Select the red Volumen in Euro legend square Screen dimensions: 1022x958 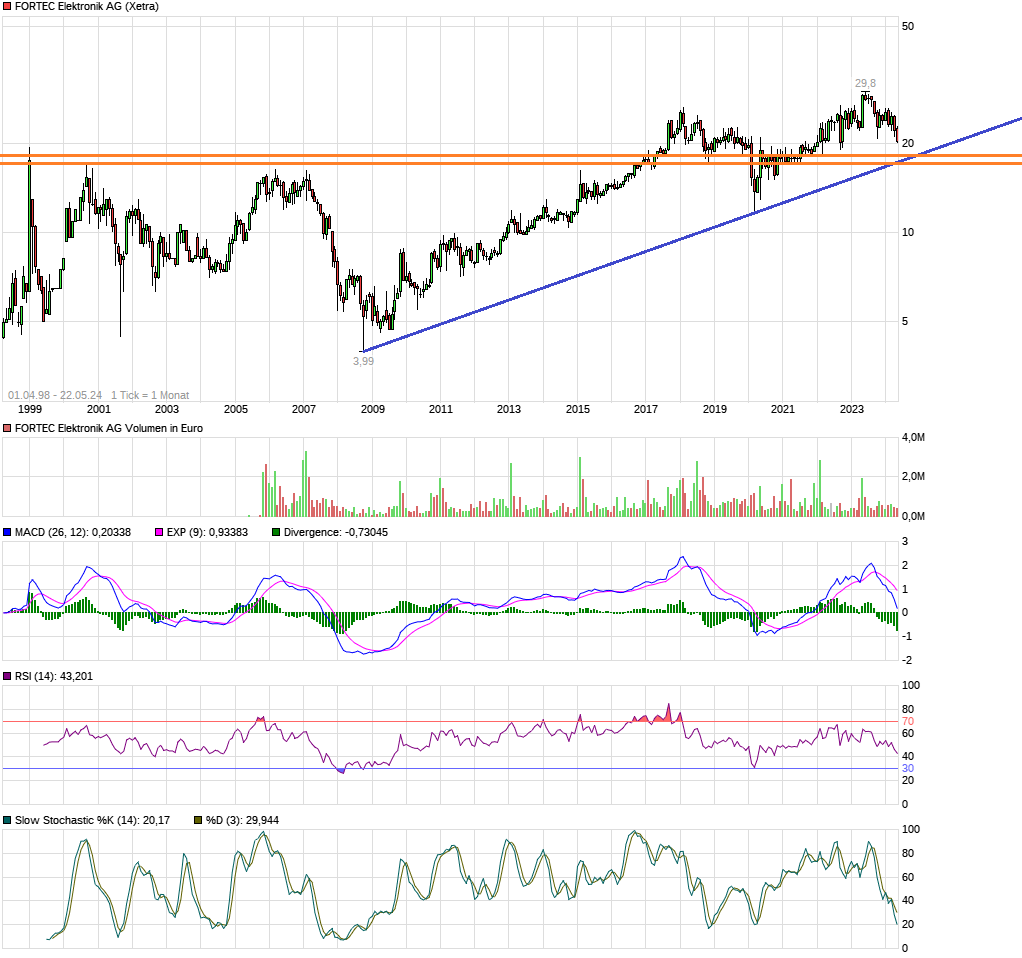[x=6, y=427]
